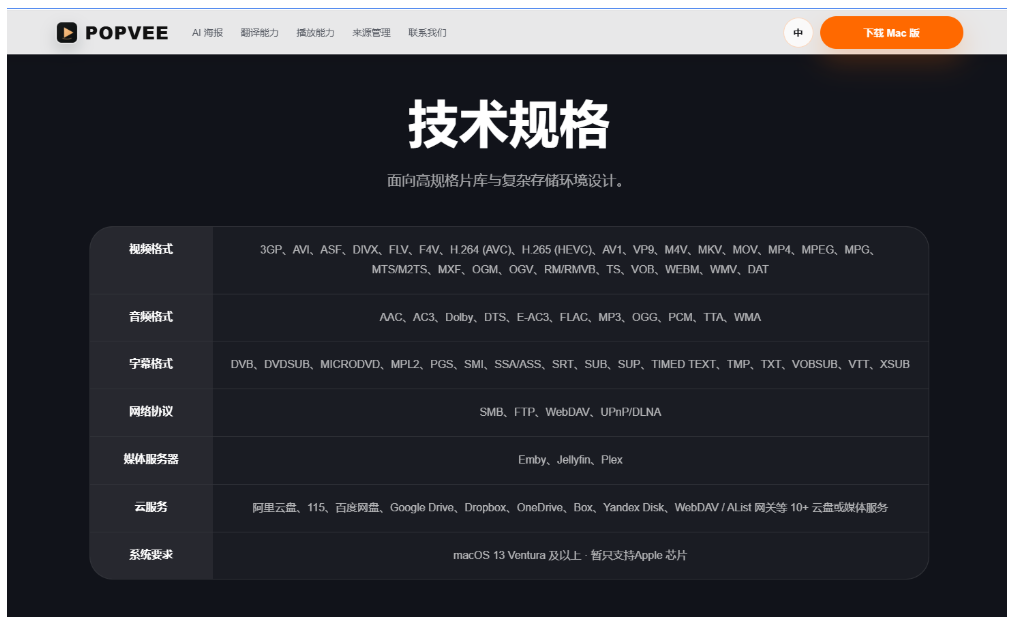Select the 字幕格式 row label

[x=151, y=364]
